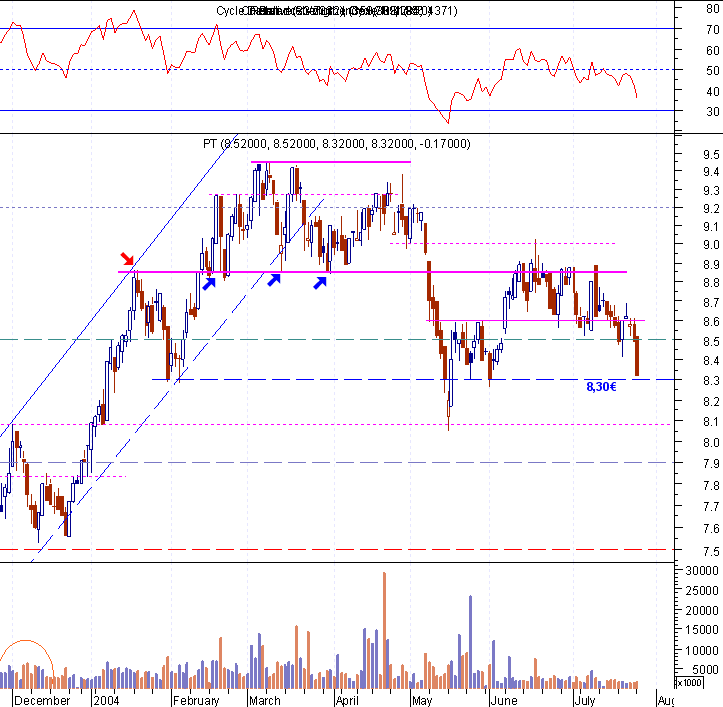Click the 9.1 price axis value
Image resolution: width=723 pixels, height=707 pixels.
(x=711, y=226)
